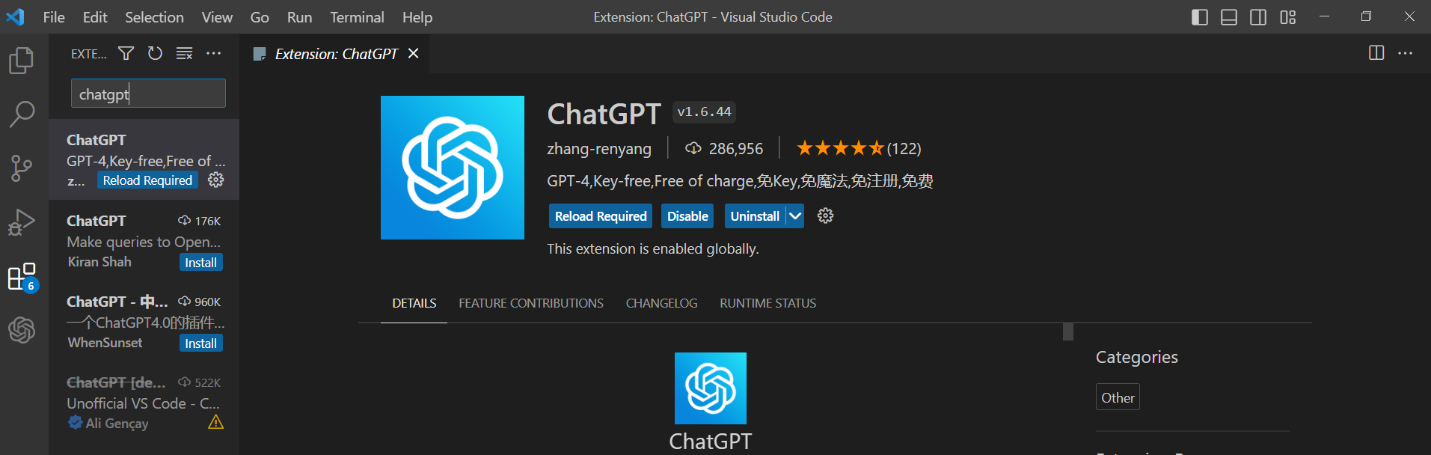Viewport: 1431px width, 455px height.
Task: Toggle secondary side bar layout icon
Action: pyautogui.click(x=1258, y=17)
